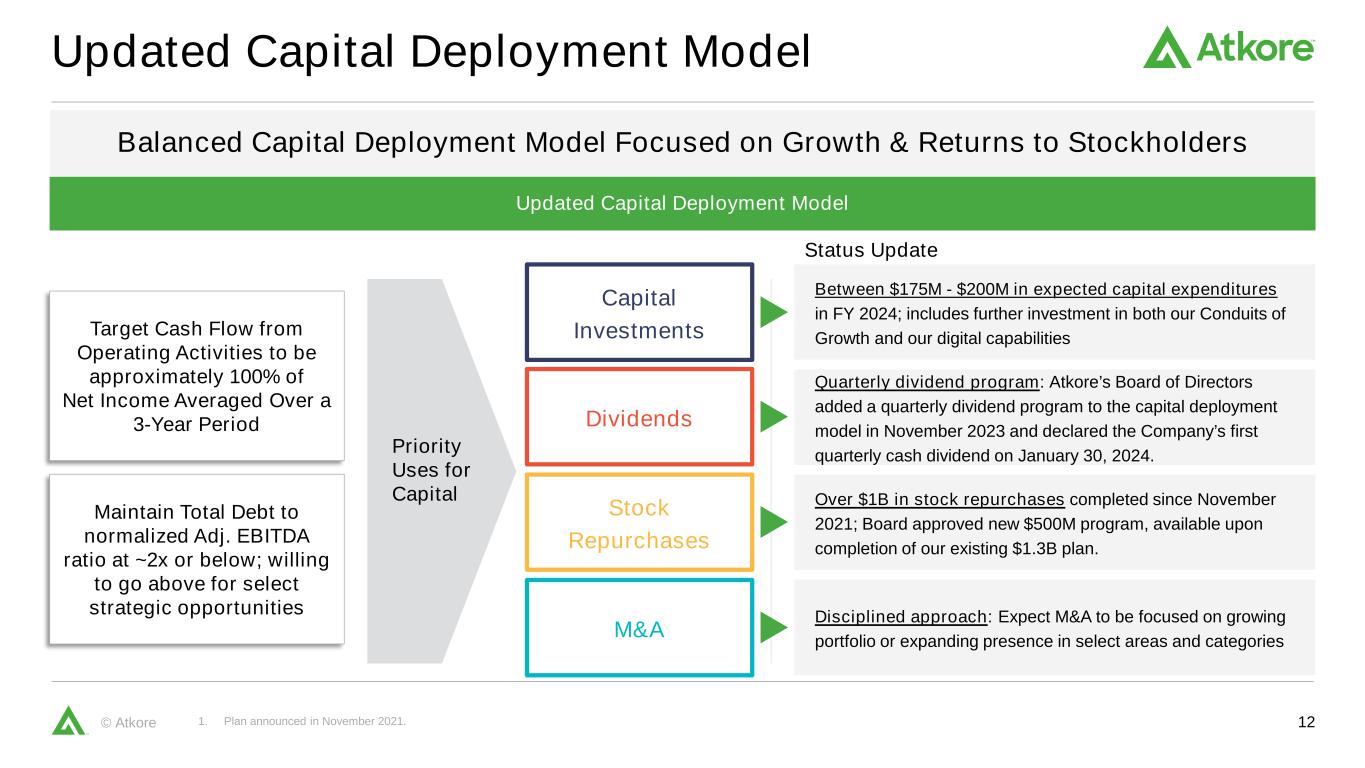The width and height of the screenshot is (1365, 768).
Task: Click the © Atkore footer text
Action: [128, 723]
